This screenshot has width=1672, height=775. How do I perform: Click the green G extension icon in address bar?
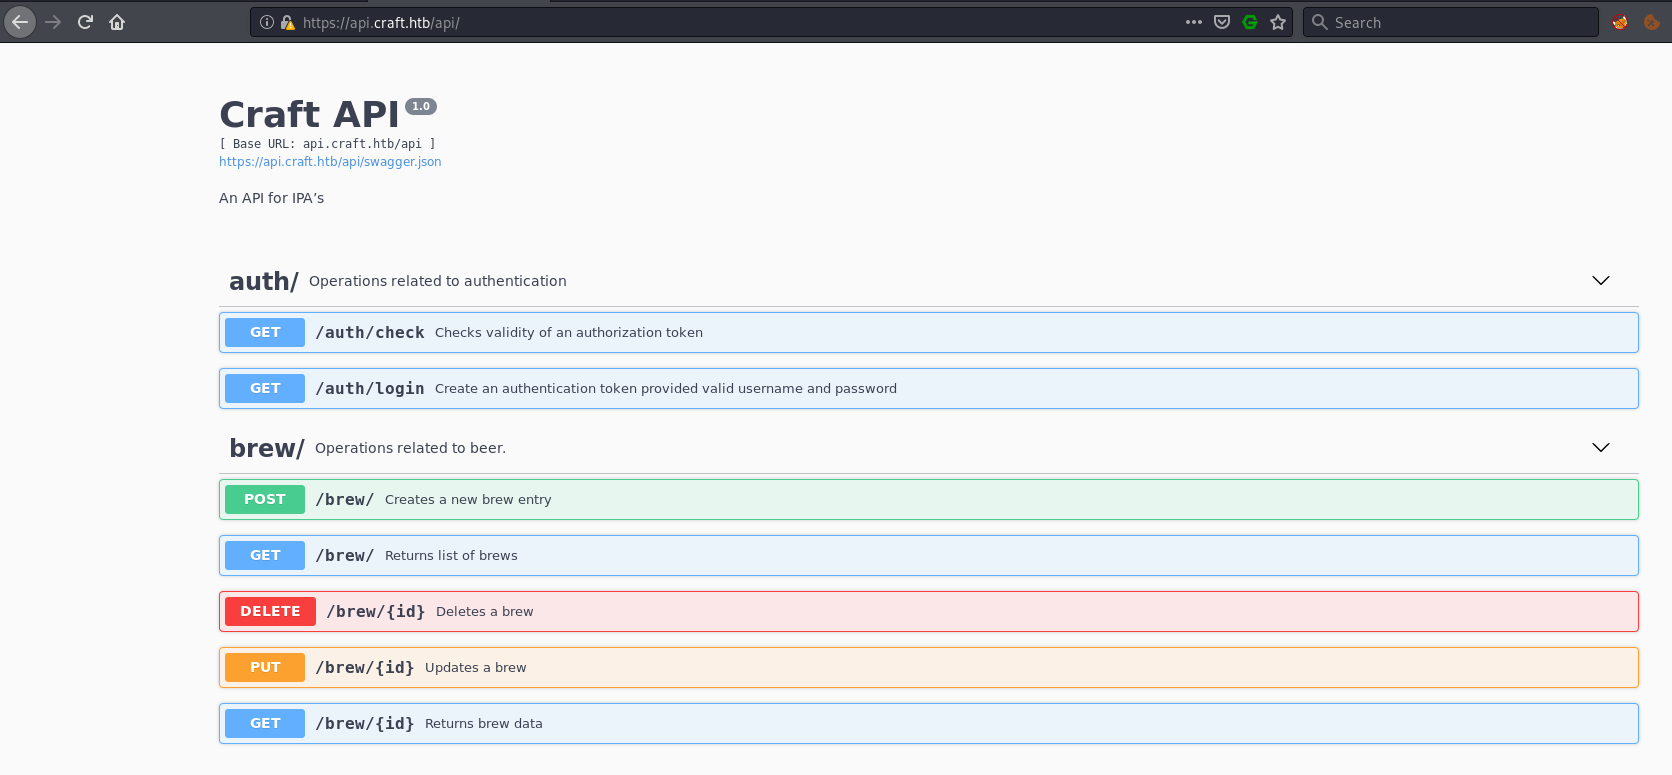coord(1250,22)
